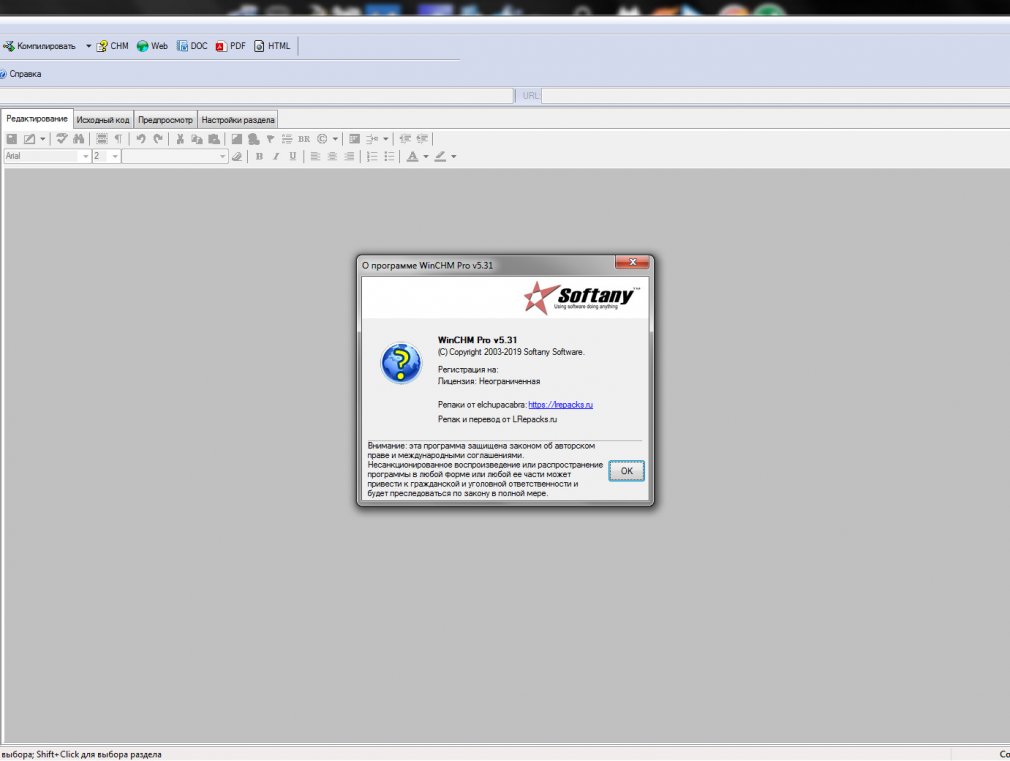1010x761 pixels.
Task: Insert a horizontal line icon
Action: [287, 139]
